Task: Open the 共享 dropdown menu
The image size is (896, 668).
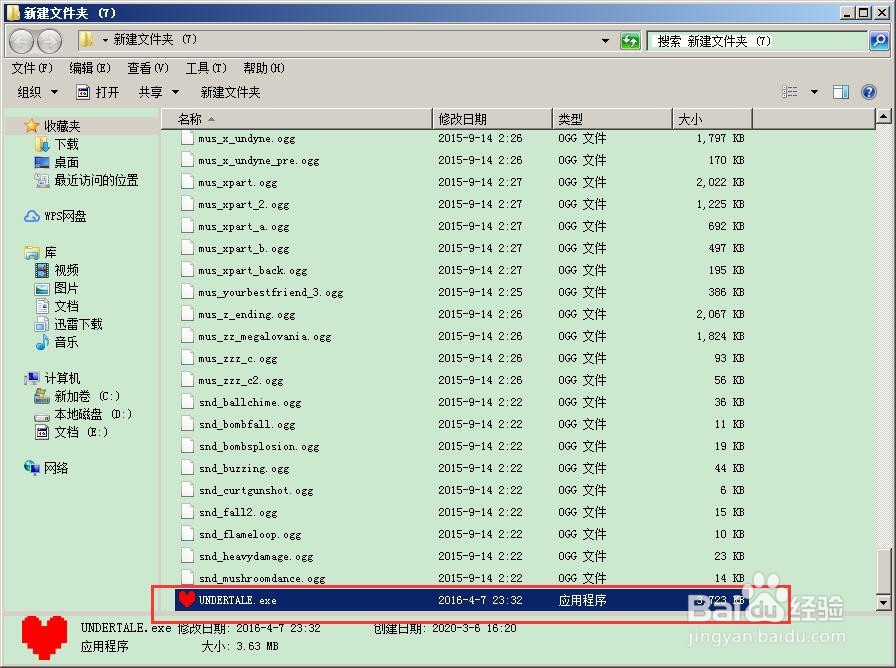Action: (159, 92)
